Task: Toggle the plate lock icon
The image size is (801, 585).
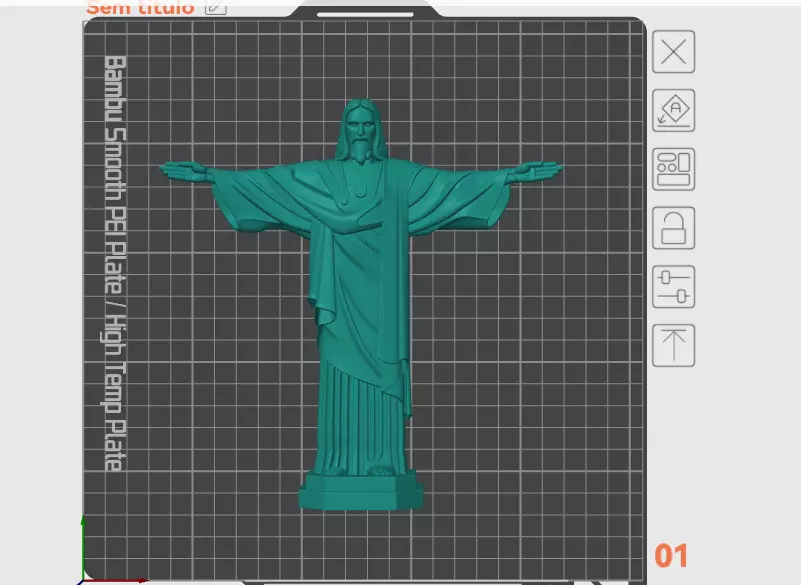Action: point(673,228)
